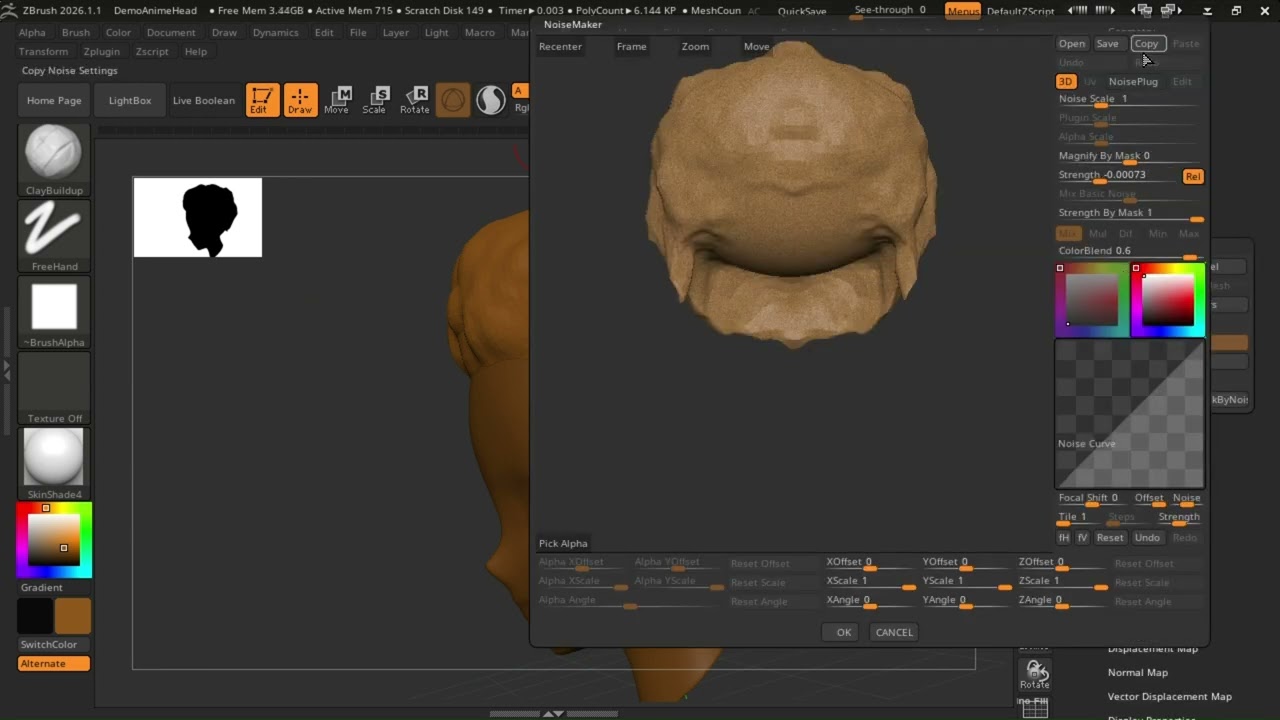The height and width of the screenshot is (720, 1280).
Task: Open the Dynamics menu
Action: pos(275,32)
